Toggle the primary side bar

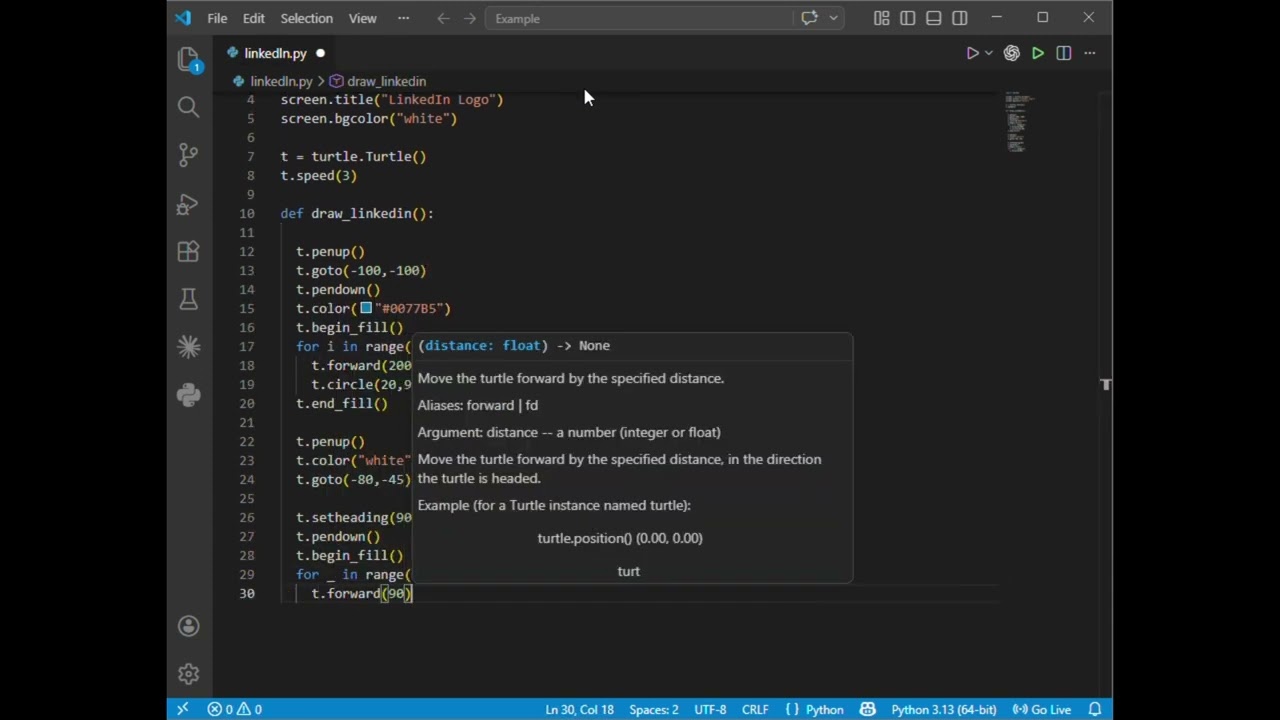[907, 18]
